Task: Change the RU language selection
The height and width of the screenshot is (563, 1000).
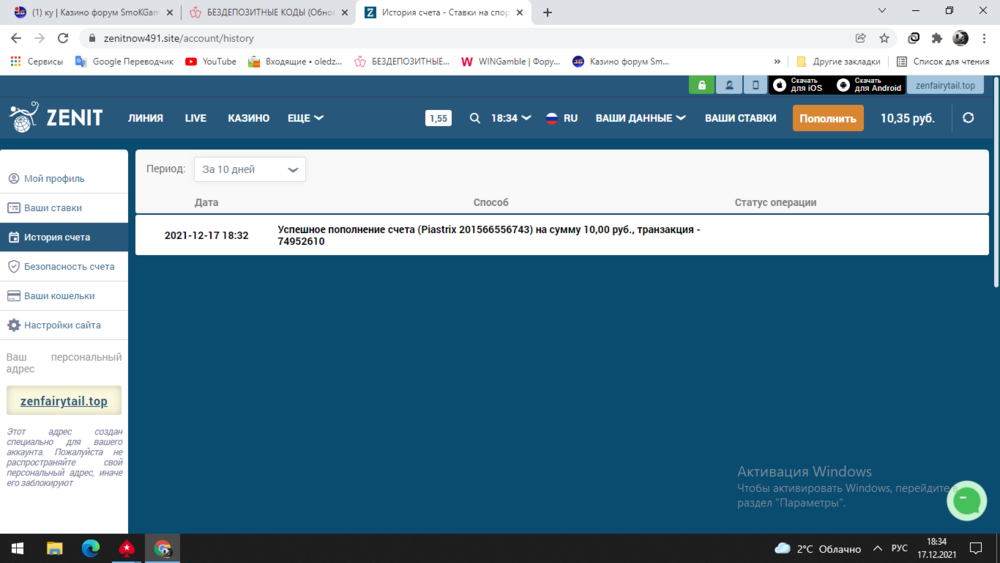Action: [562, 118]
